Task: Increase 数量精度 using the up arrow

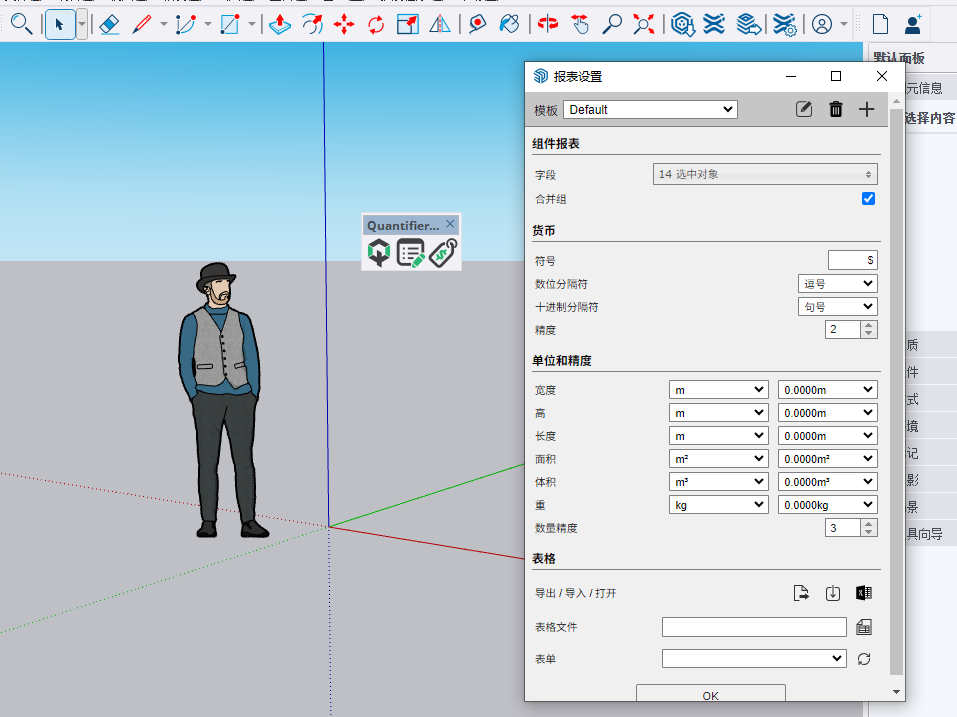Action: [869, 523]
